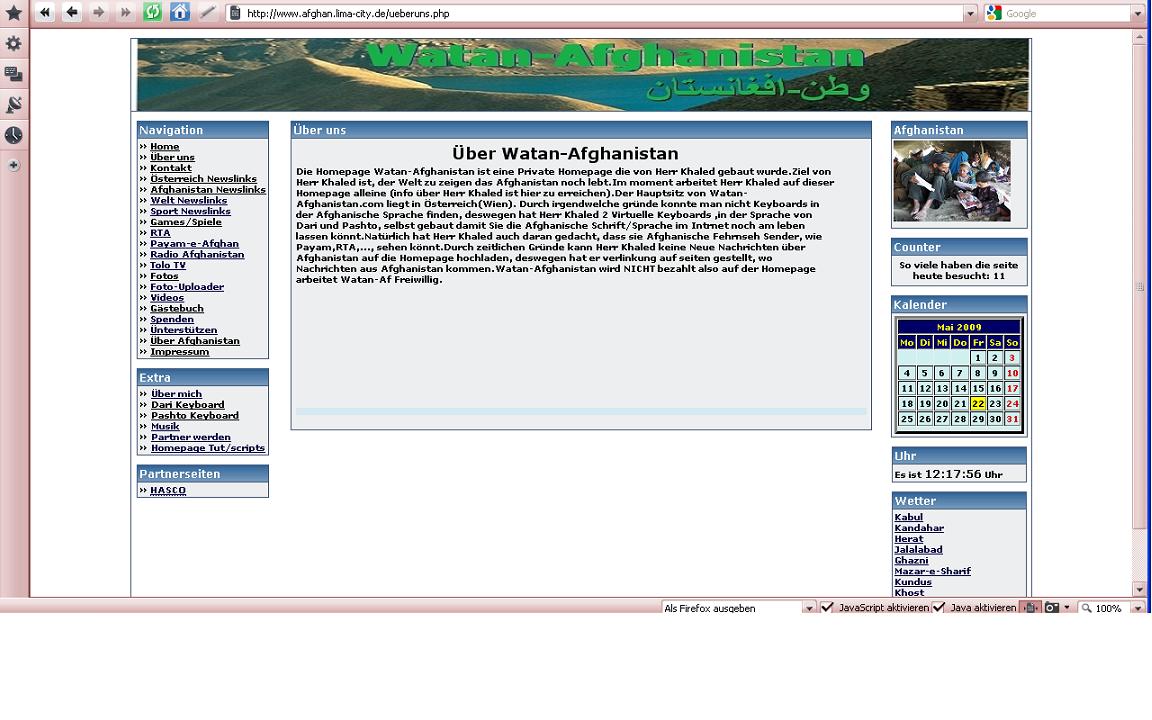
Task: Open the Kandahar weather link
Action: tap(919, 528)
